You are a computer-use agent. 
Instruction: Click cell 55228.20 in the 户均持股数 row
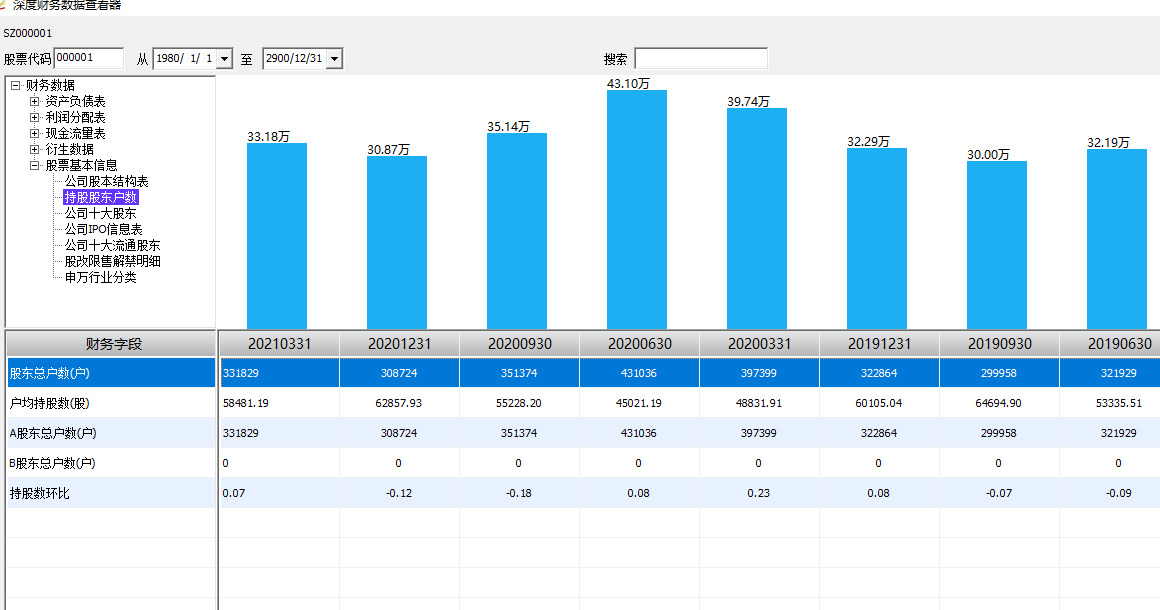click(x=519, y=404)
